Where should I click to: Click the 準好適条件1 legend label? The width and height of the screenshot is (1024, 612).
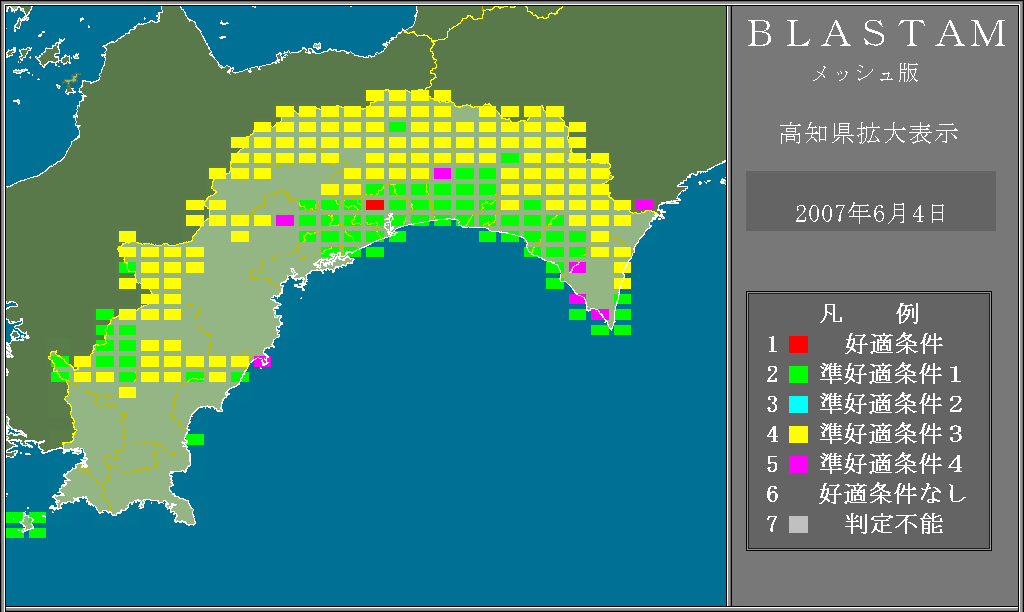click(x=891, y=374)
